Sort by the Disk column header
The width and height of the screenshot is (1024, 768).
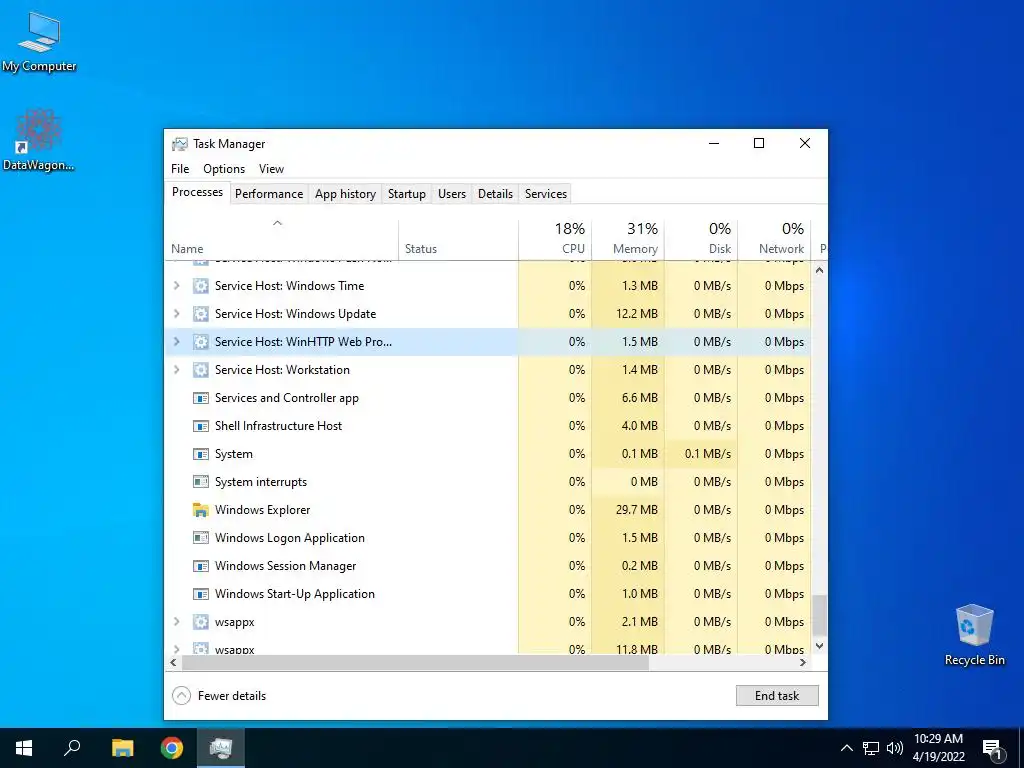(x=701, y=239)
